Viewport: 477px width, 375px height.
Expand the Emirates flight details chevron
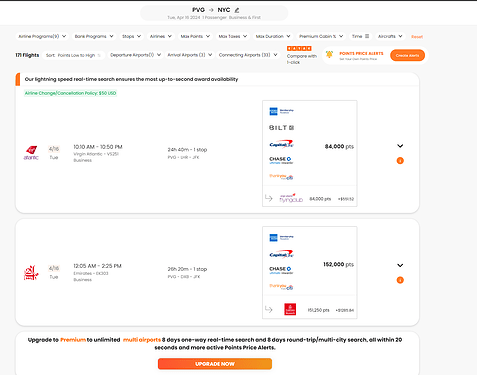400,265
